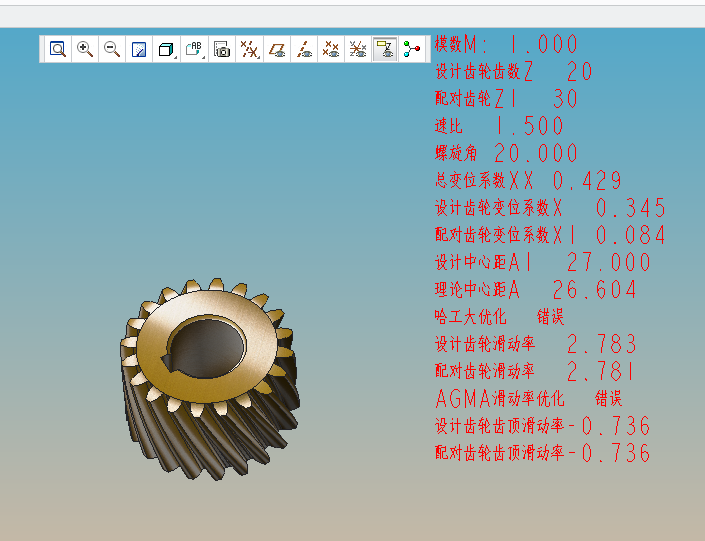Click the Zoom Out magnifier icon
705x541 pixels.
(112, 49)
